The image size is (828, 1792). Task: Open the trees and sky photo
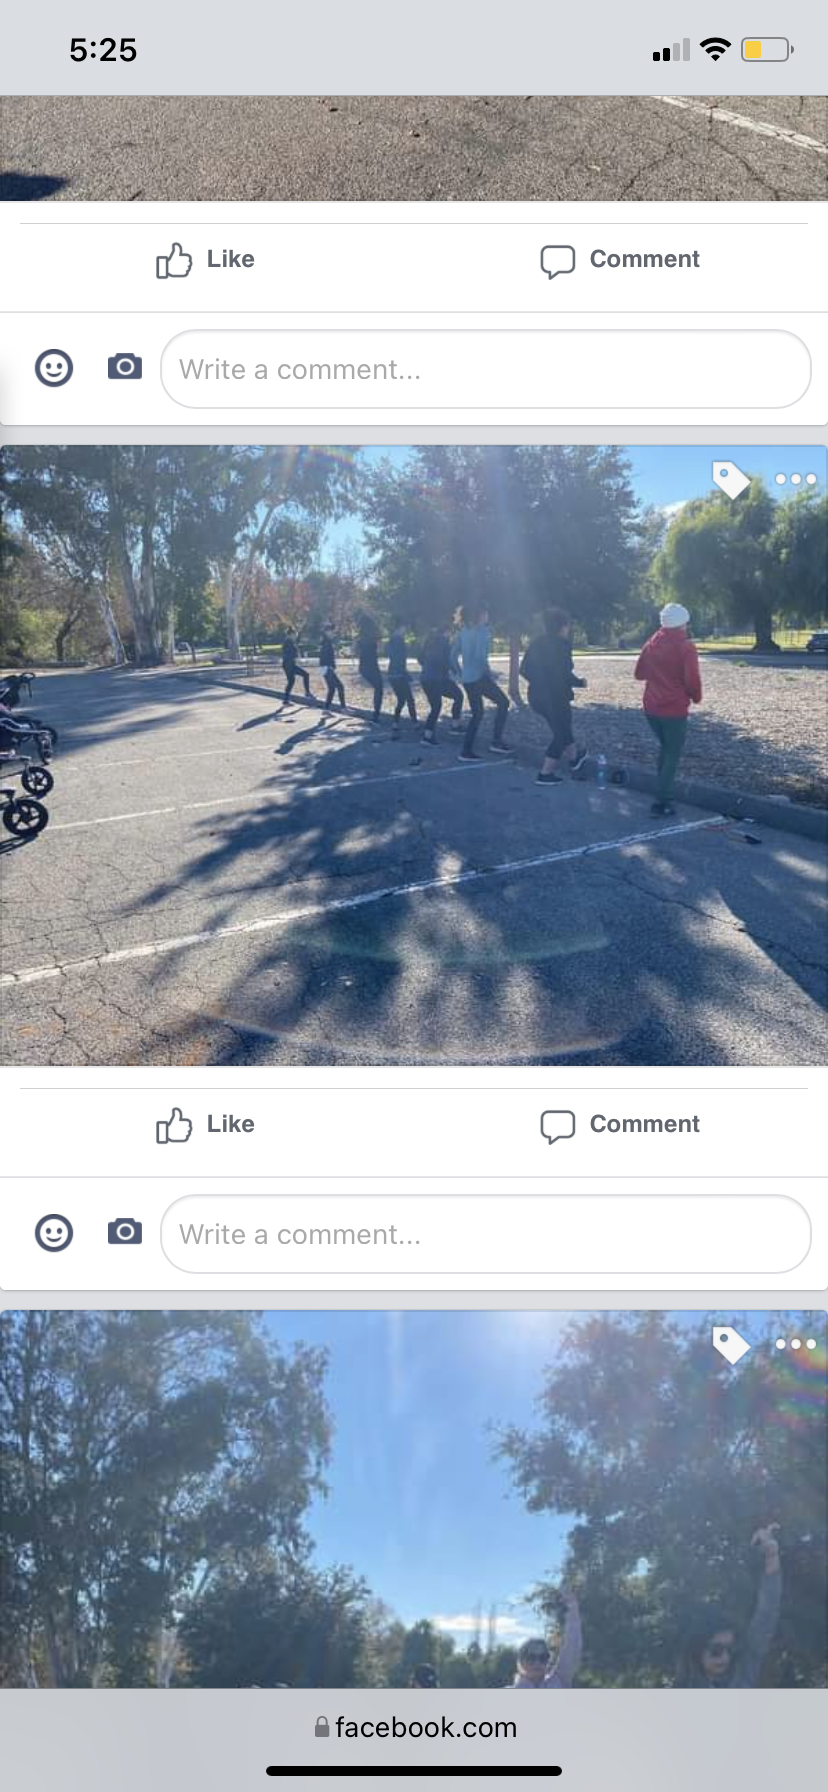click(x=414, y=1500)
